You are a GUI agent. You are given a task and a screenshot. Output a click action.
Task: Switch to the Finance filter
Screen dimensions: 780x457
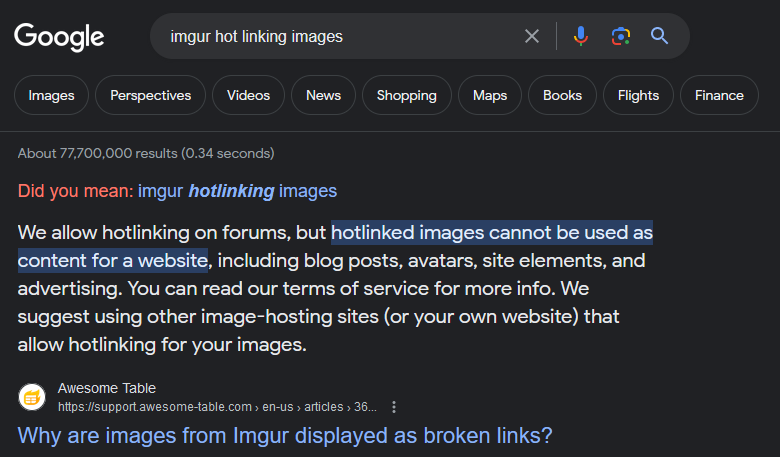click(719, 96)
